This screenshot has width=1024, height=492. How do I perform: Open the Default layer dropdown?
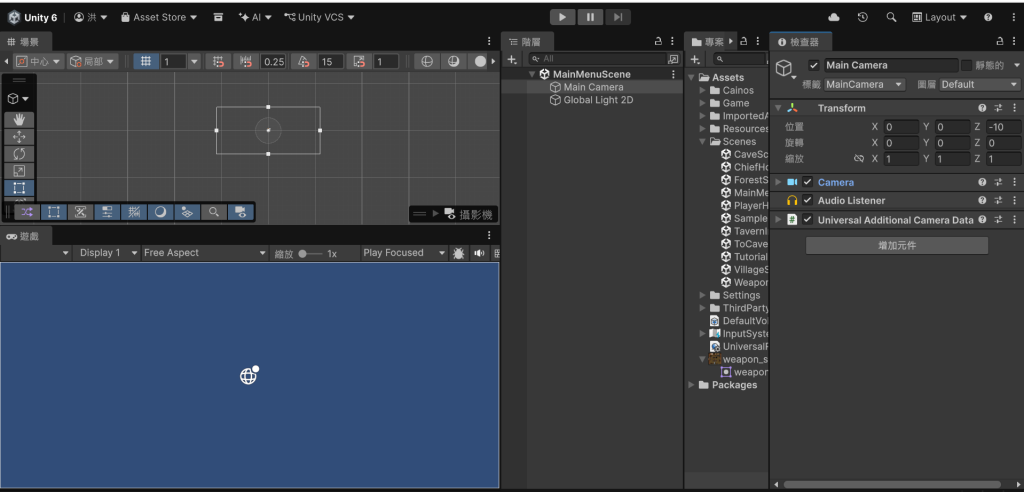(980, 84)
